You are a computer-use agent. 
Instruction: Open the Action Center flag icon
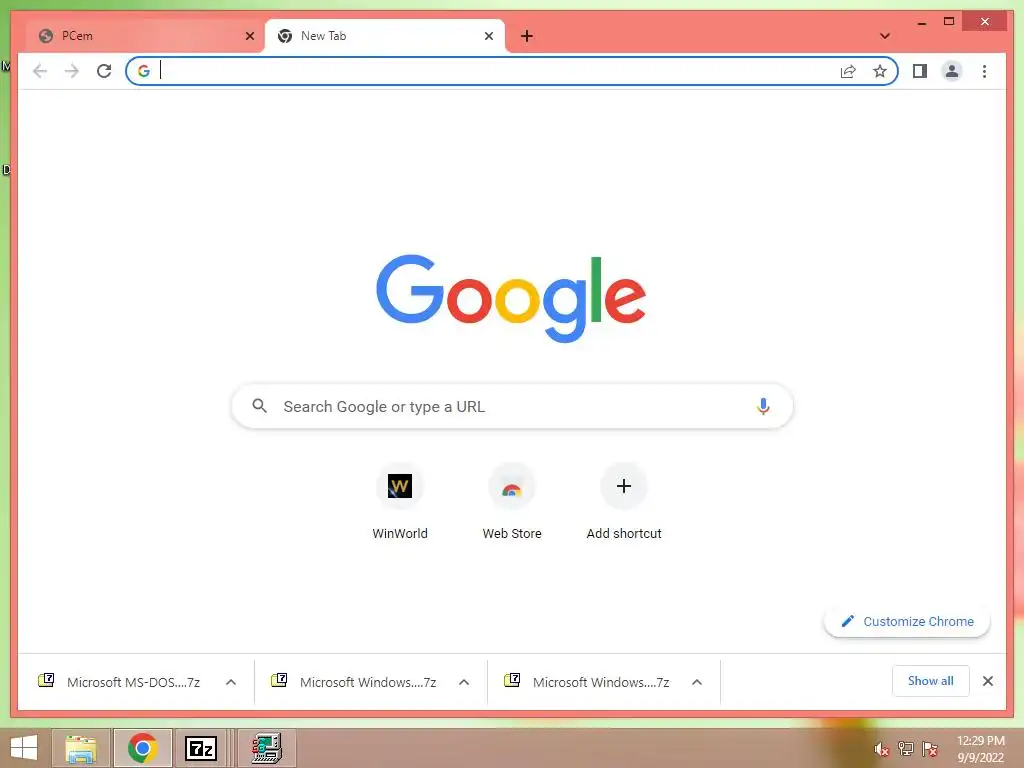click(x=930, y=748)
